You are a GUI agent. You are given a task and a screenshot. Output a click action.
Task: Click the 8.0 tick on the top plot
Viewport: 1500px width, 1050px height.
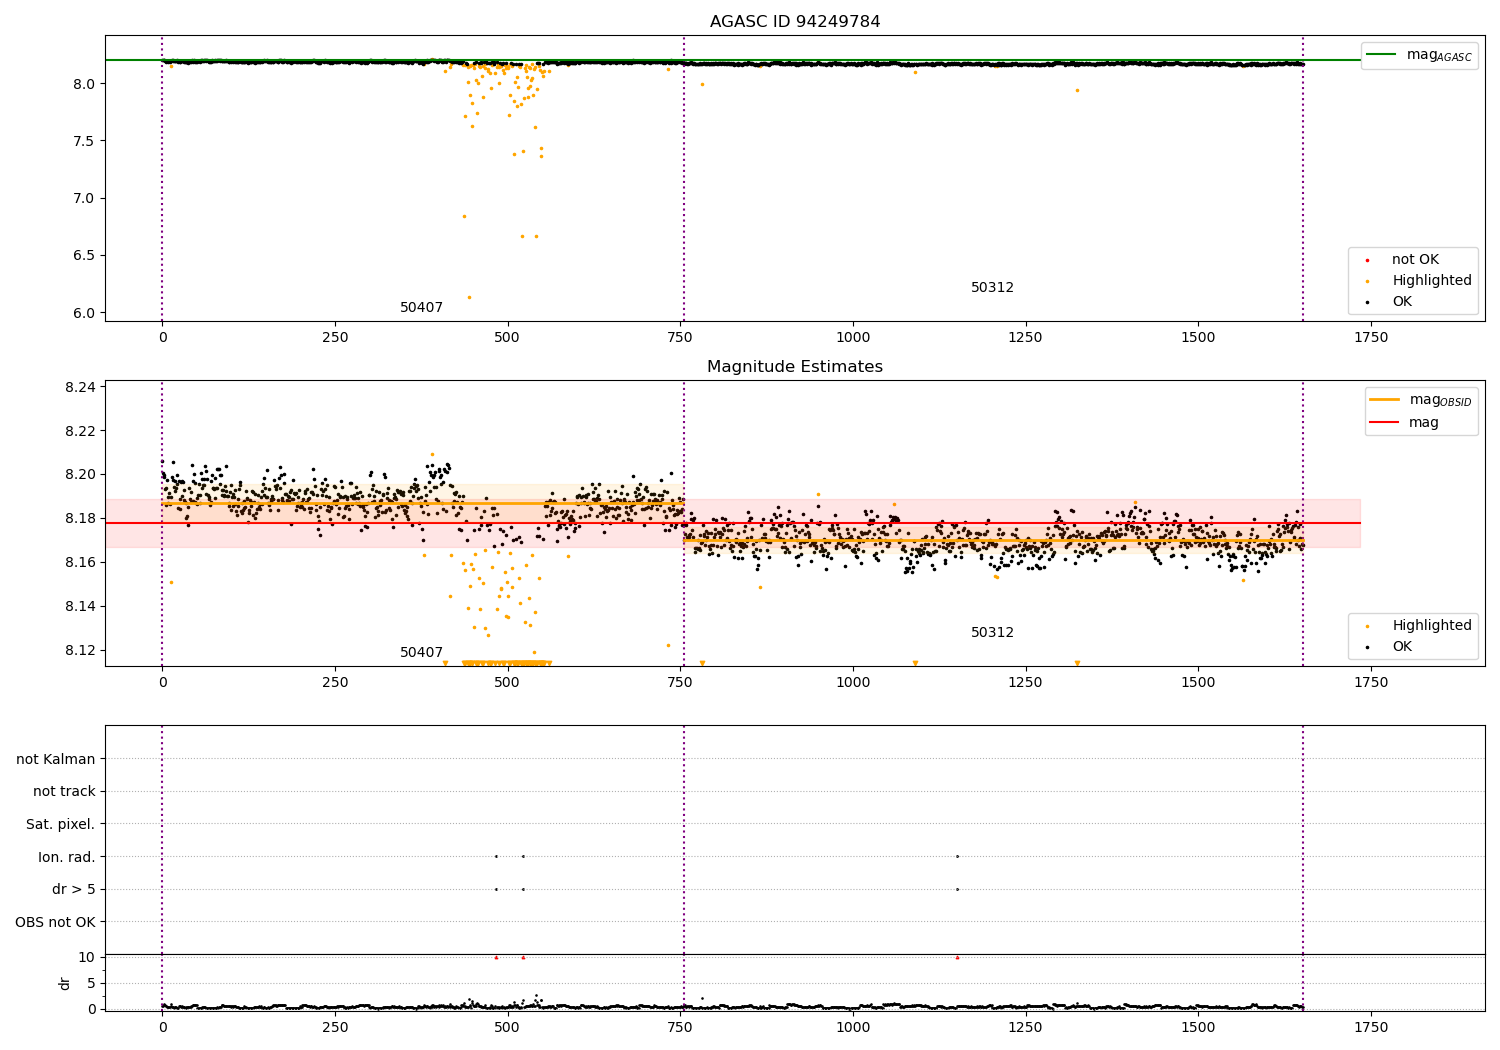tap(83, 84)
